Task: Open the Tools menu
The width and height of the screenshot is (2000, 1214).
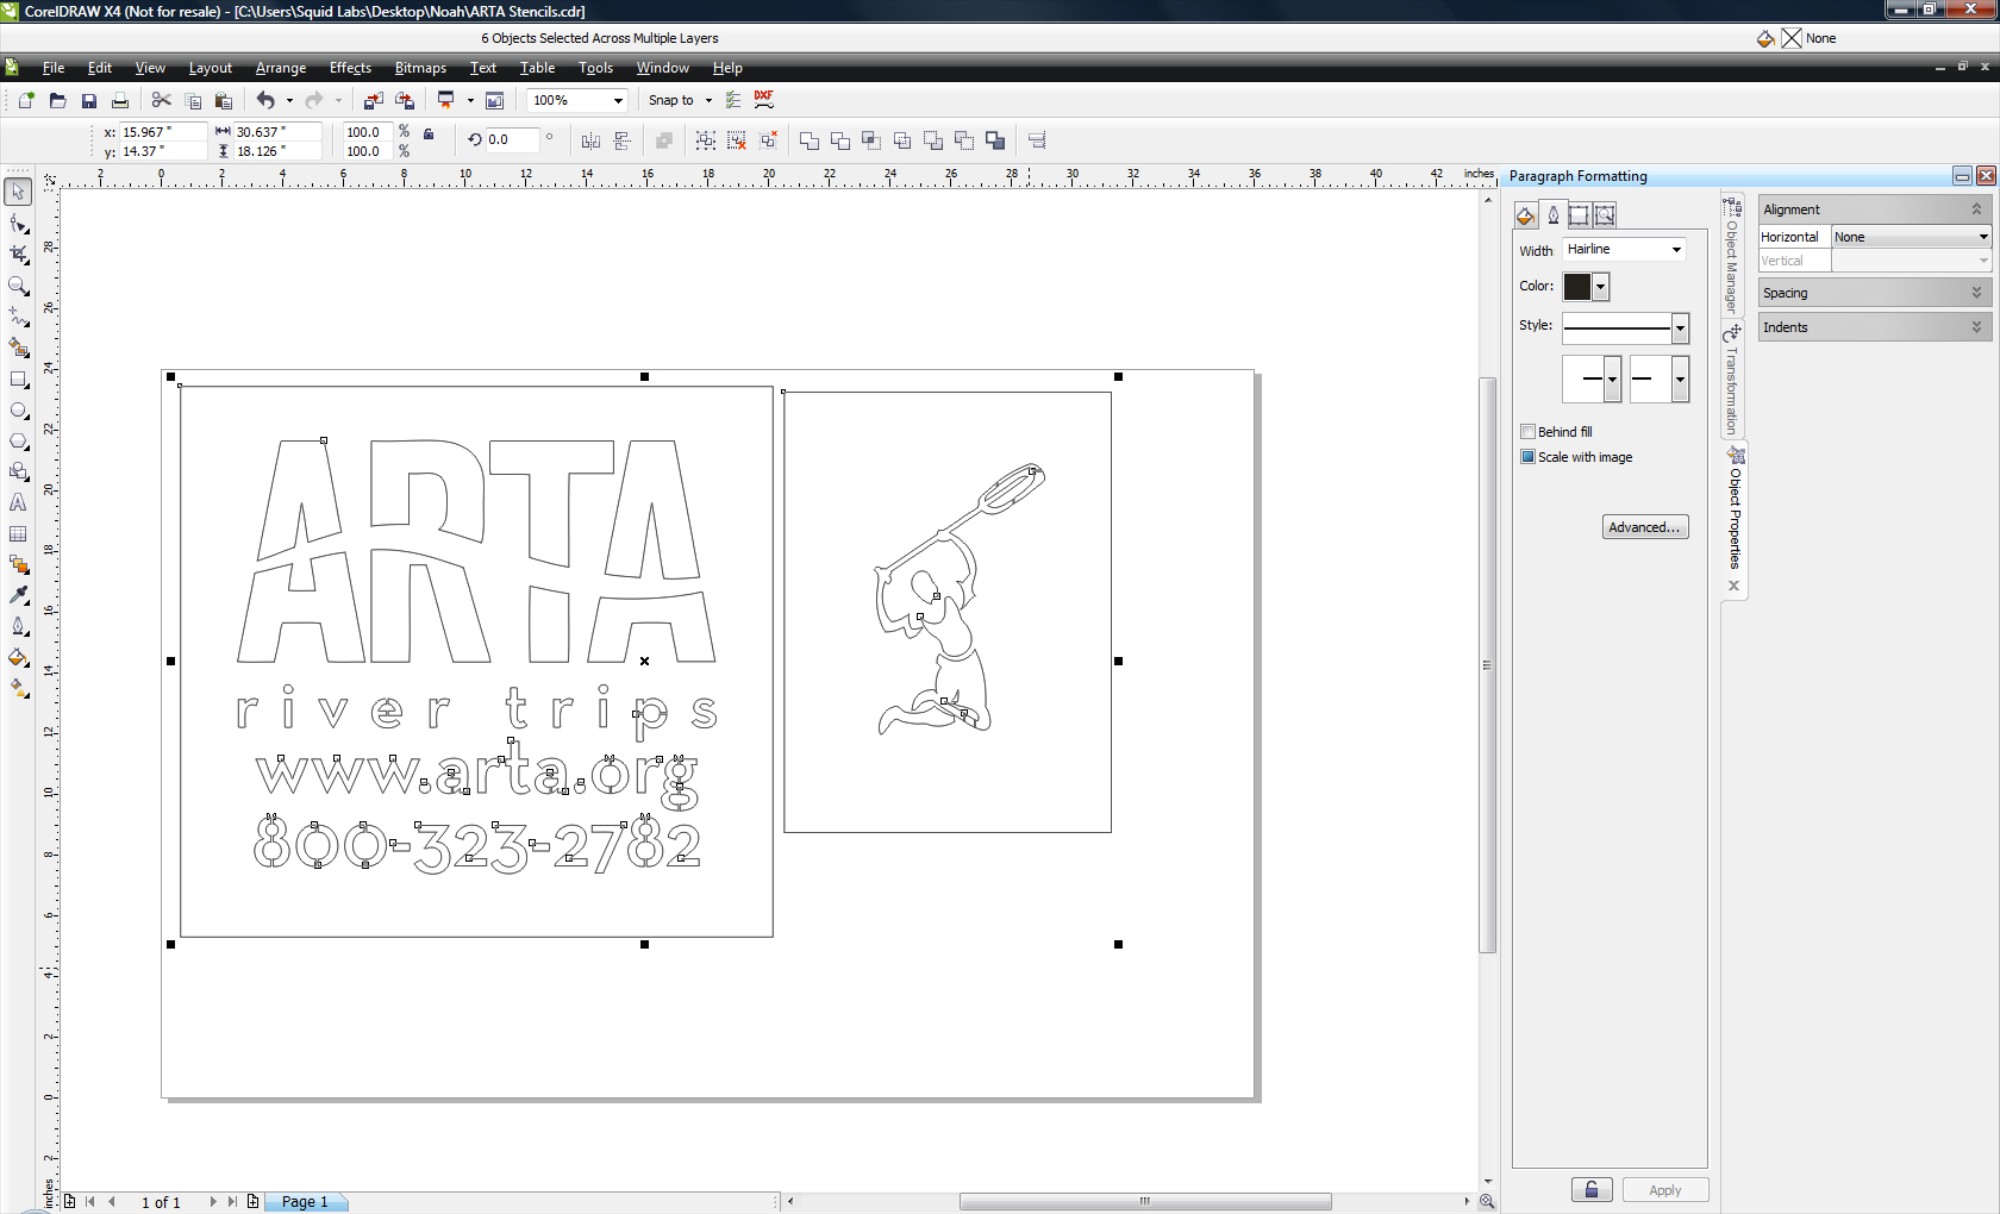Action: coord(595,68)
